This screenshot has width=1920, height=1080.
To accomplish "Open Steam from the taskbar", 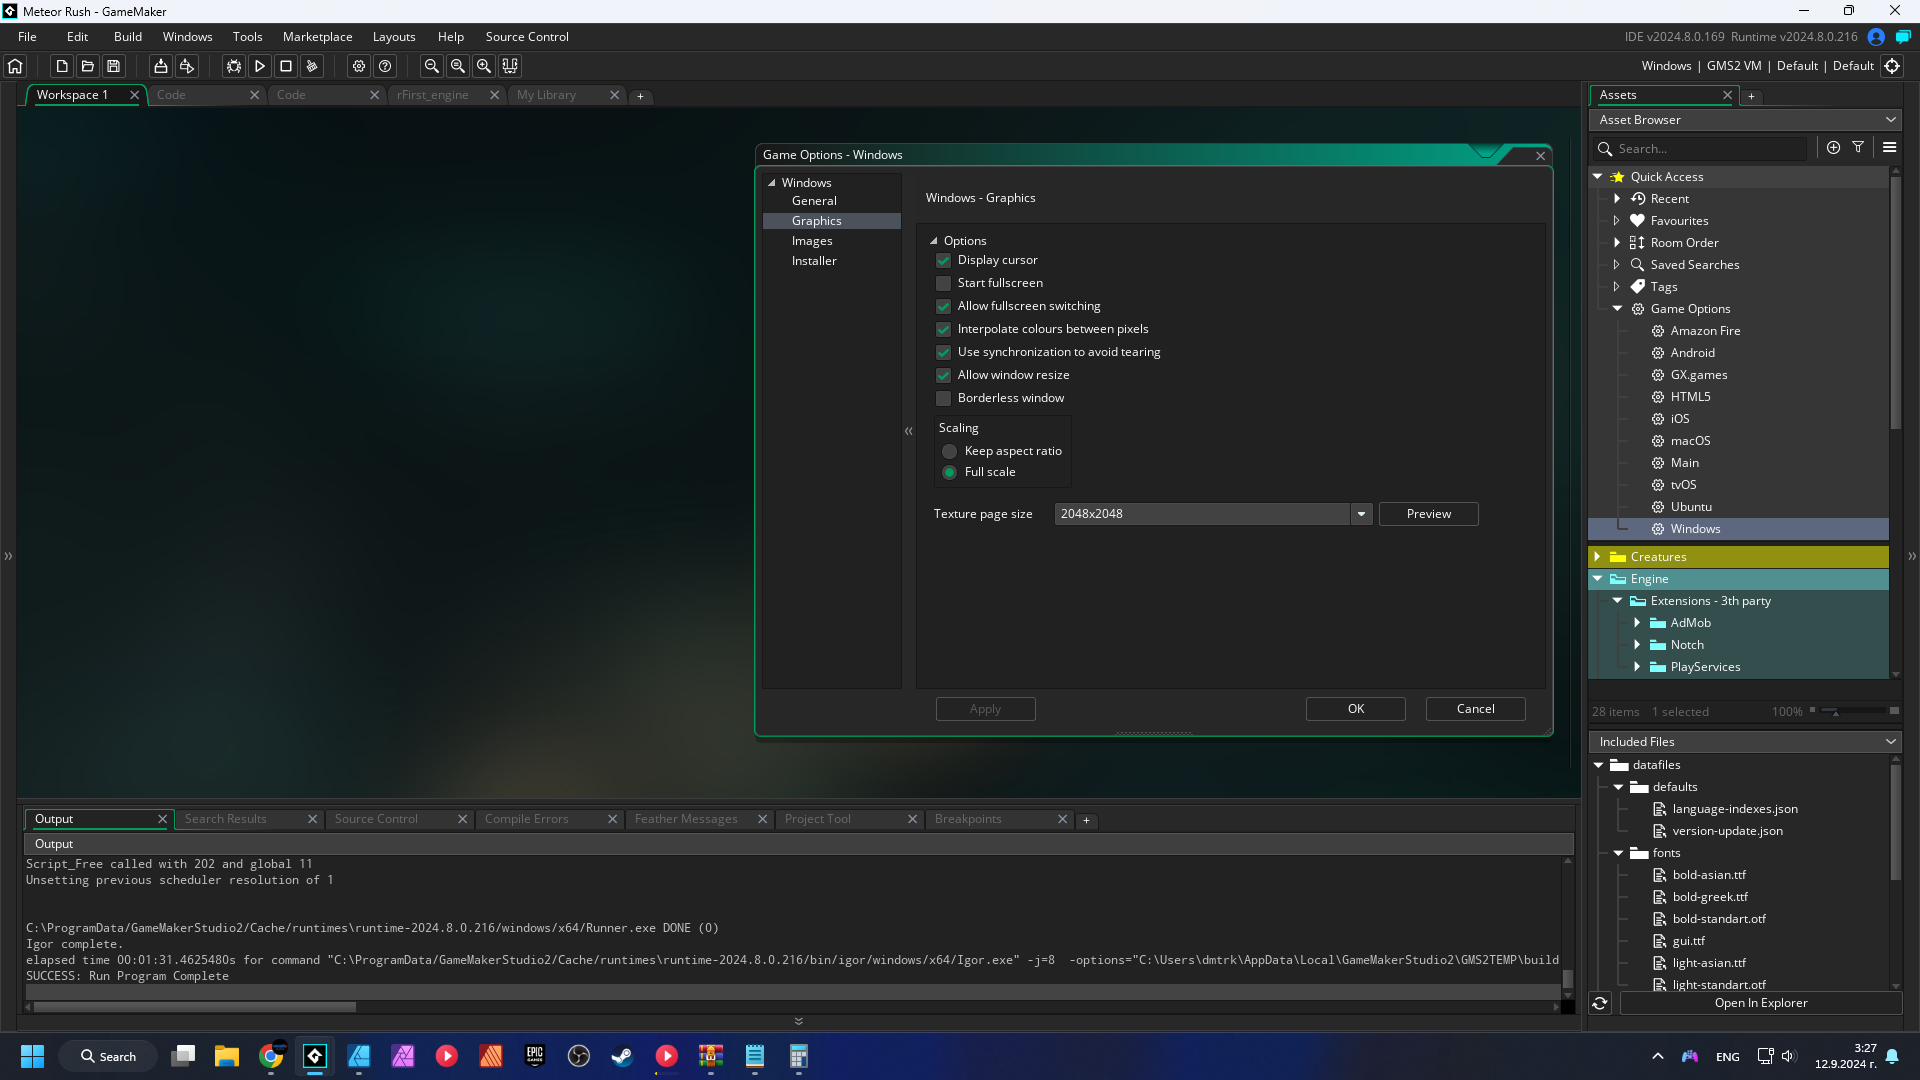I will (x=622, y=1056).
